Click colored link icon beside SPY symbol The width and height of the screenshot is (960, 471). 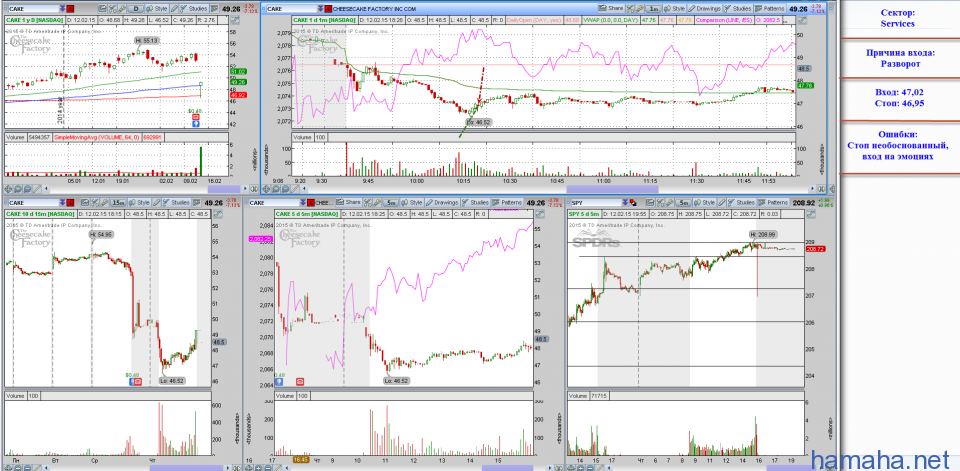pos(633,203)
